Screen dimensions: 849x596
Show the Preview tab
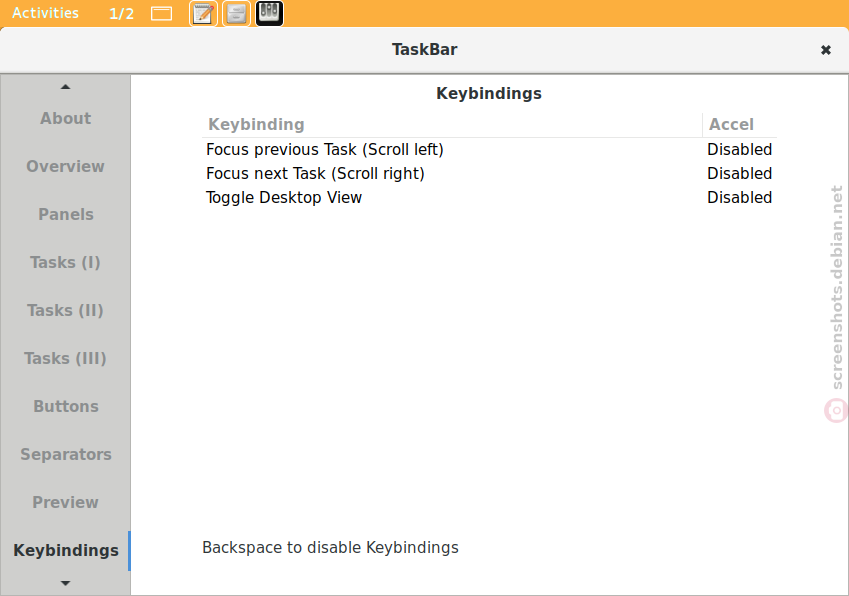pyautogui.click(x=66, y=502)
